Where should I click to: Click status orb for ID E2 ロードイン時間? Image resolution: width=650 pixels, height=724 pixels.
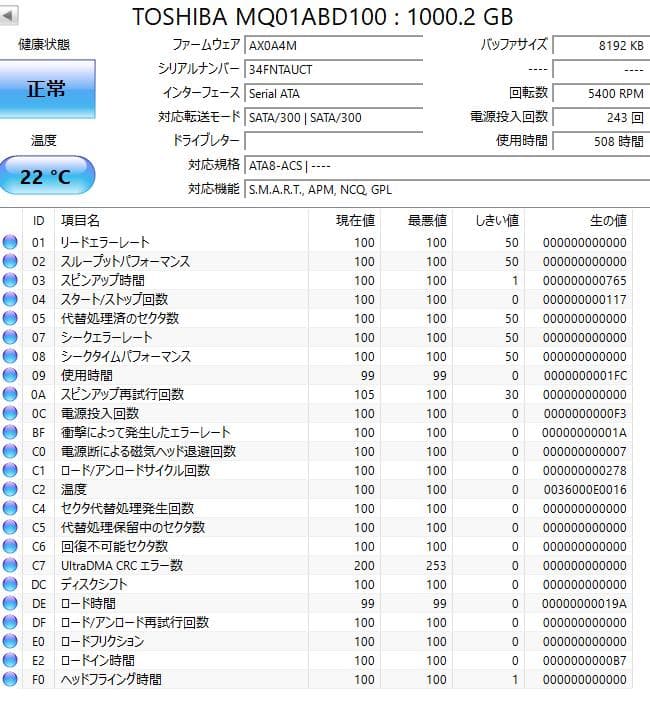pyautogui.click(x=10, y=660)
